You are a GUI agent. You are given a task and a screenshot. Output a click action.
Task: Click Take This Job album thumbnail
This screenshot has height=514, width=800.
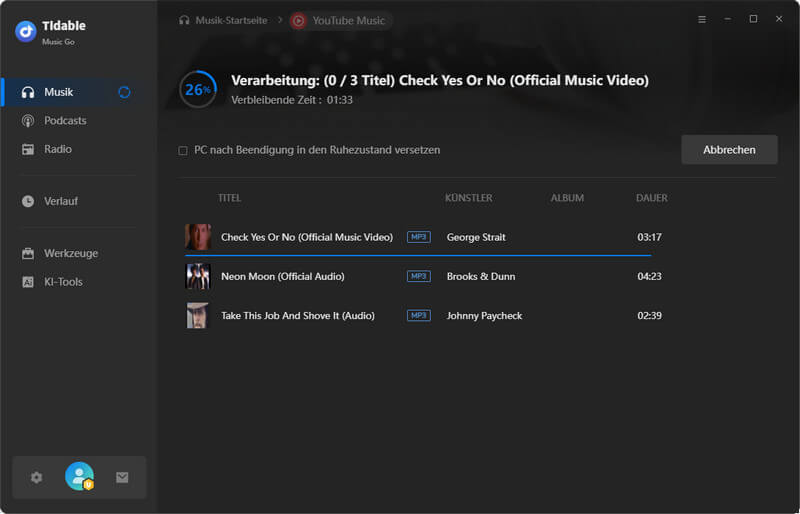(x=198, y=315)
